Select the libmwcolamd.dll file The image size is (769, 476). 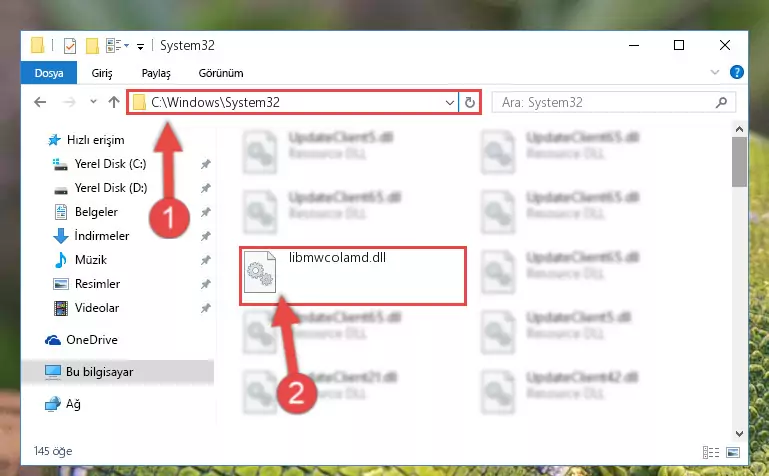click(353, 276)
